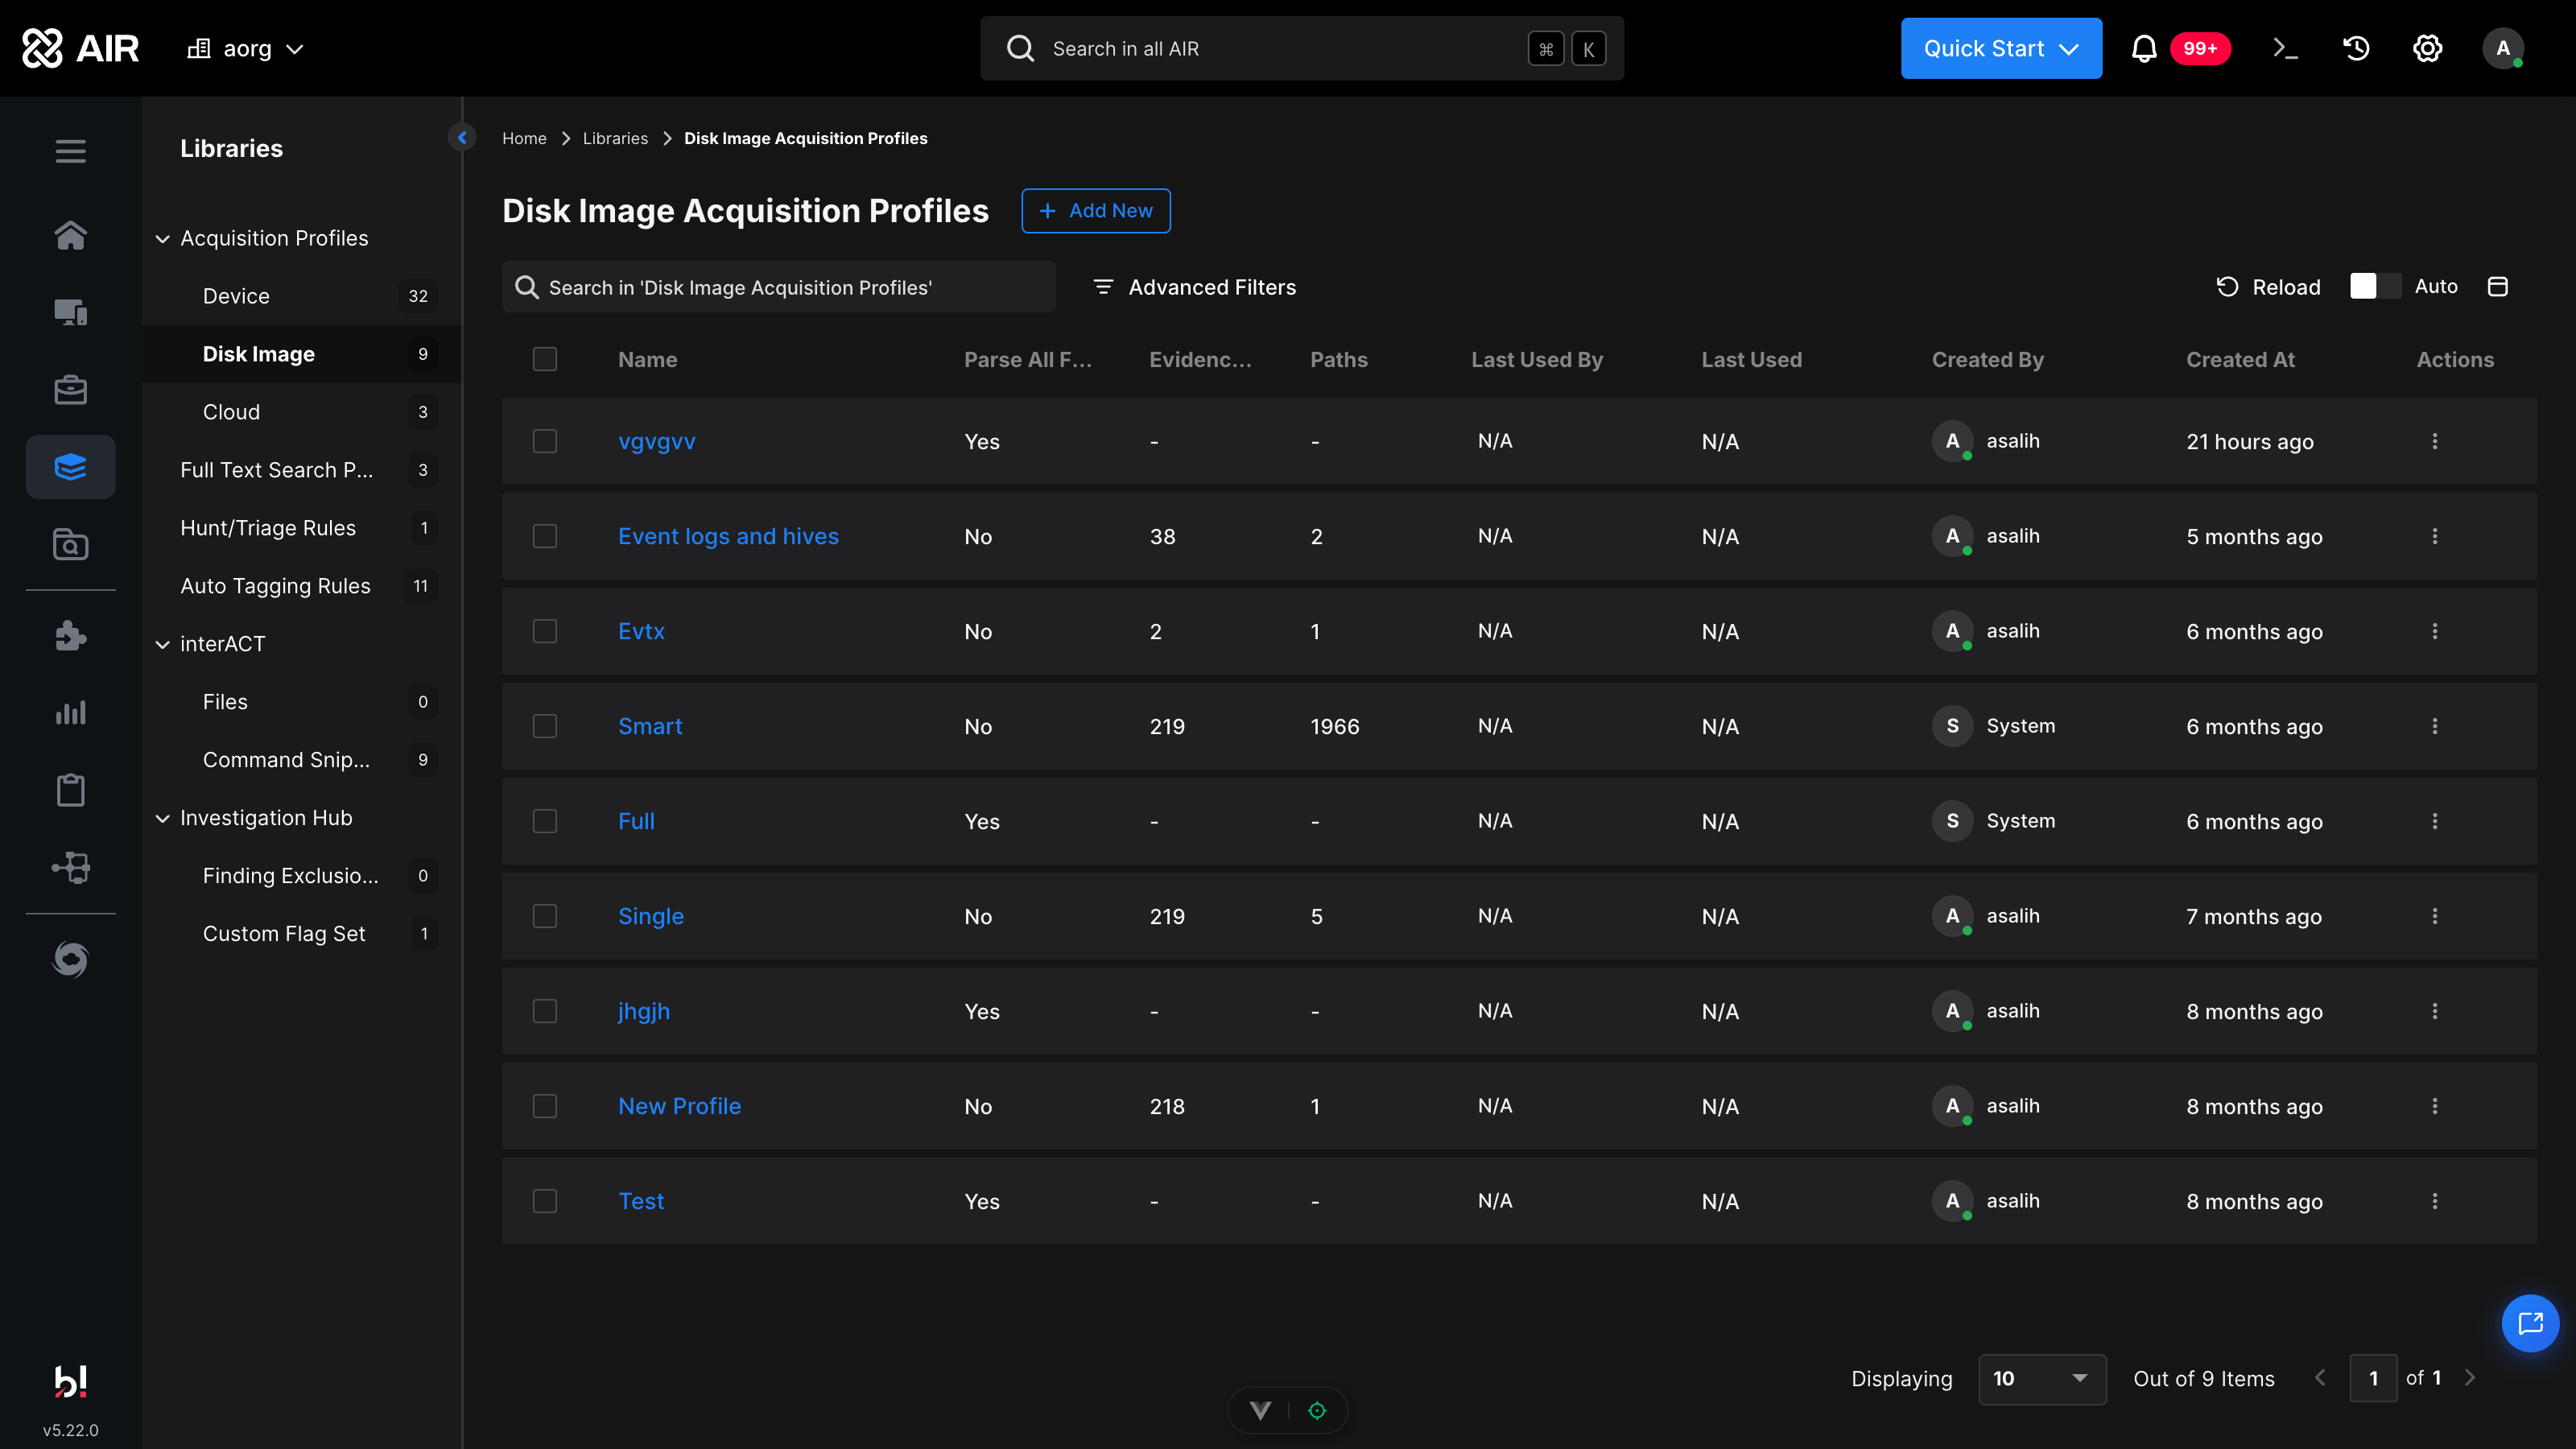Image resolution: width=2576 pixels, height=1449 pixels.
Task: Select the Evtx row checkbox
Action: click(x=545, y=631)
